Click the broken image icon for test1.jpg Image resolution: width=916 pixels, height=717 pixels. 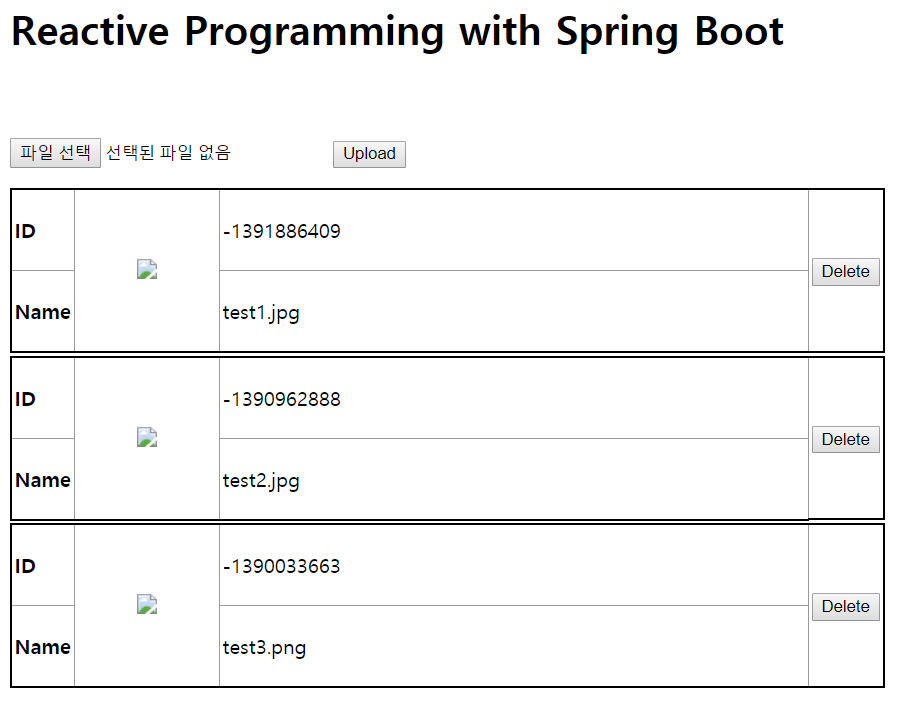(x=147, y=270)
